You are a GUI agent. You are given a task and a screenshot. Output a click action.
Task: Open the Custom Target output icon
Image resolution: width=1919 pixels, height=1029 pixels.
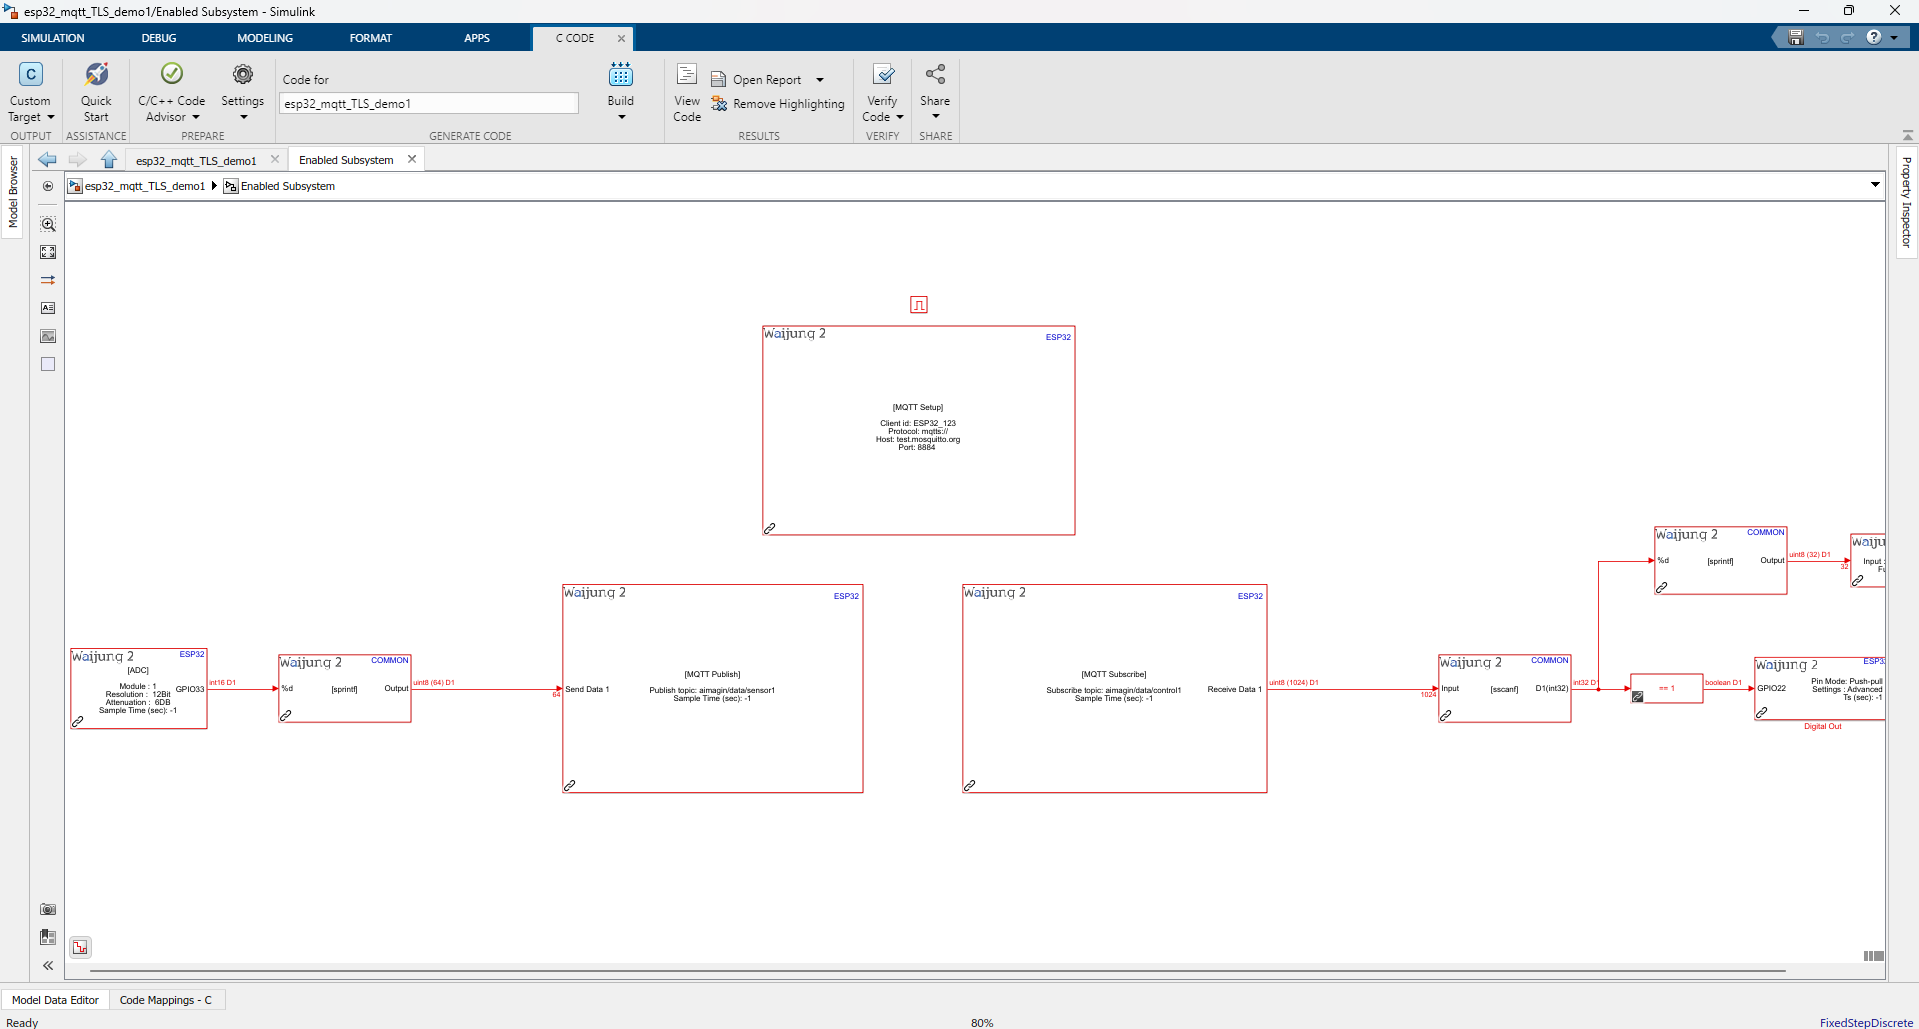tap(31, 74)
